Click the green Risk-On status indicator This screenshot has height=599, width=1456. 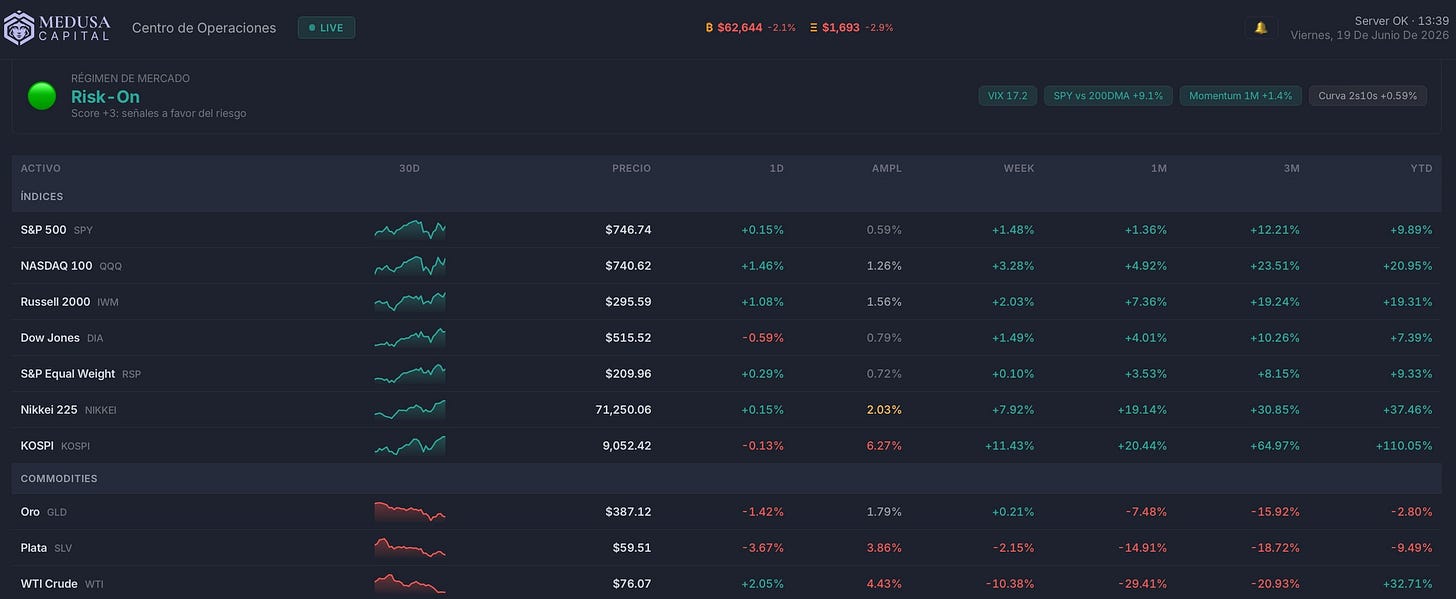click(x=42, y=97)
